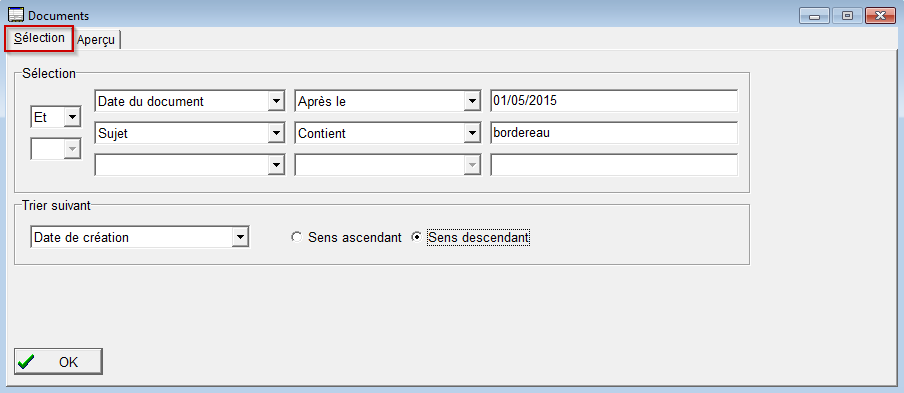
Task: Open the Sujet field dropdown
Action: pos(189,134)
